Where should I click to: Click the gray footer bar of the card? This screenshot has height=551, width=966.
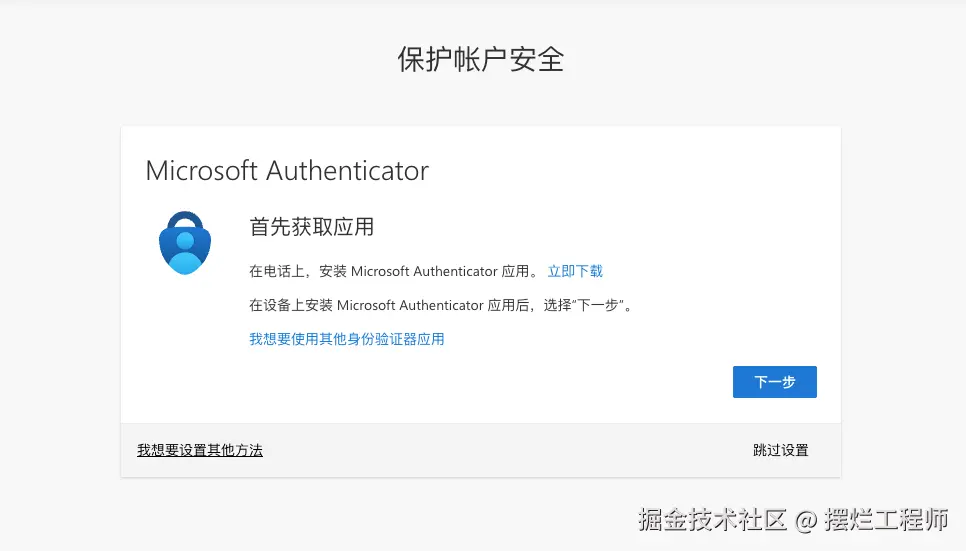(x=500, y=451)
